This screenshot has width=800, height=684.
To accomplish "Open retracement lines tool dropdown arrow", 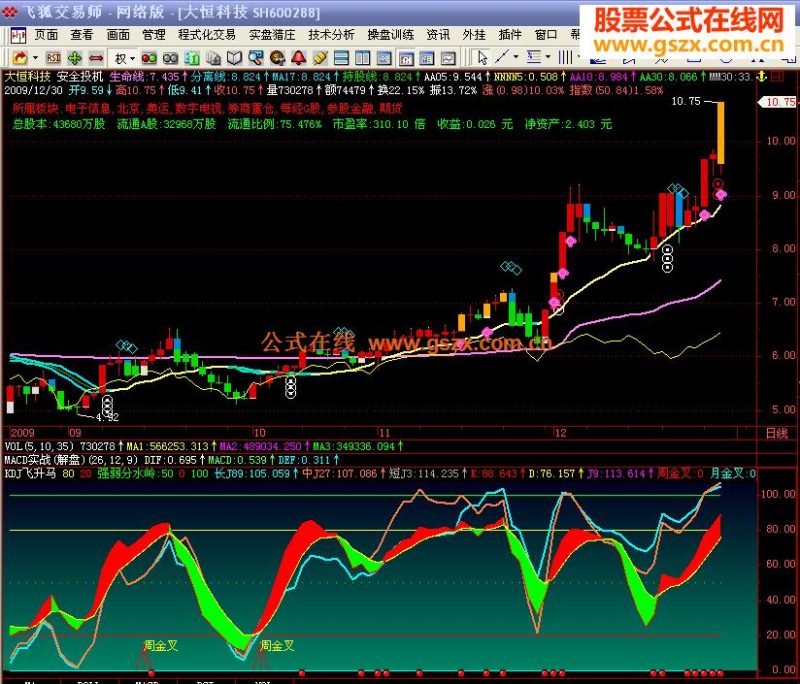I will 548,57.
